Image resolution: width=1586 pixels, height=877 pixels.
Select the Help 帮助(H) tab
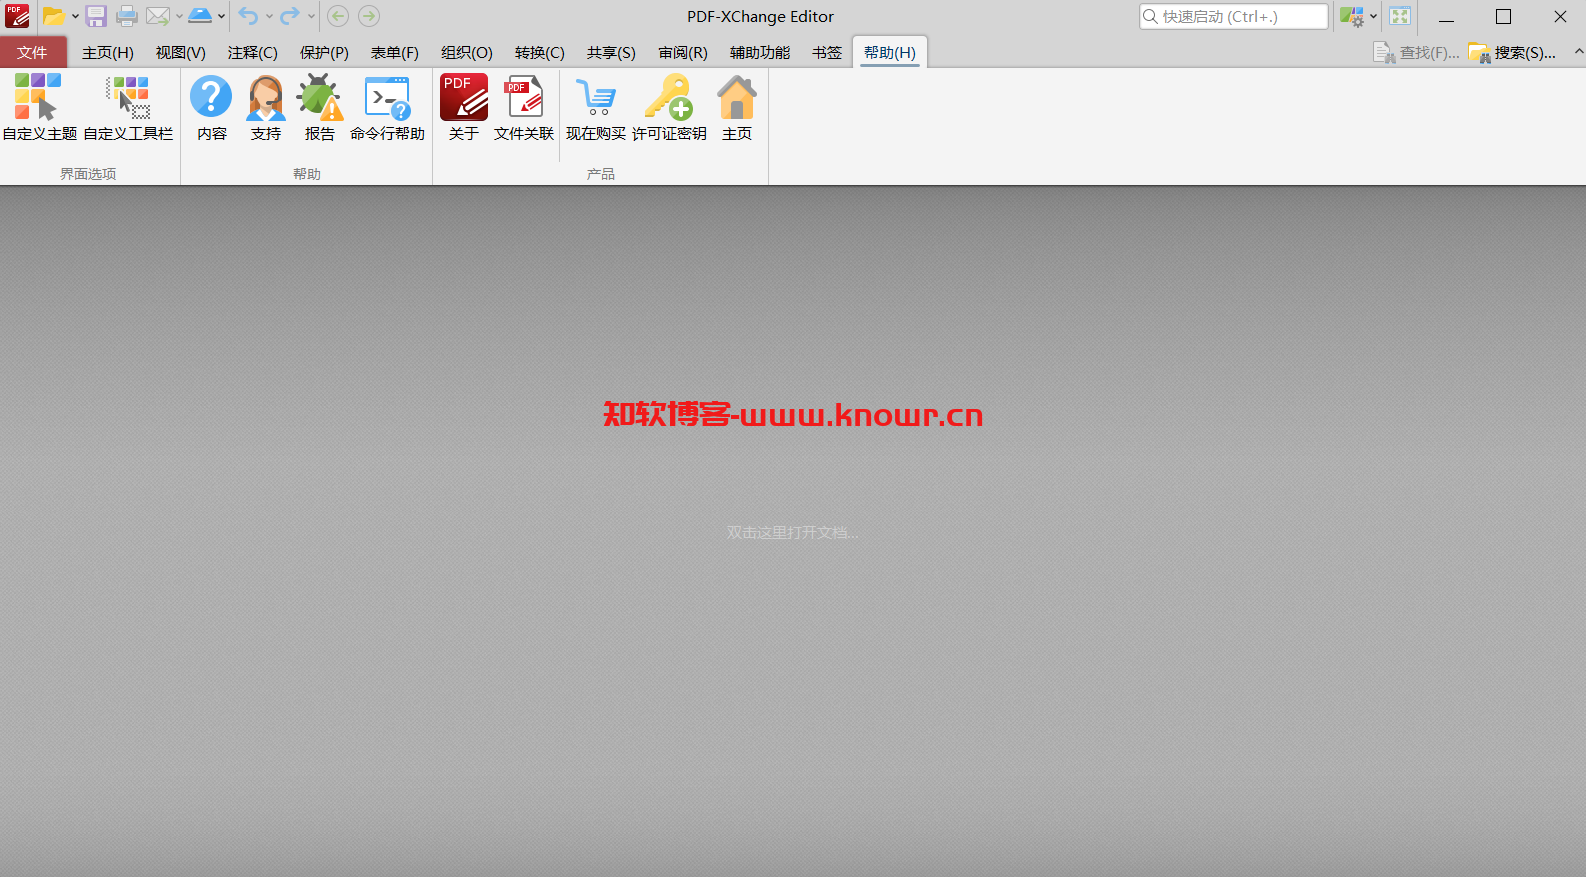click(890, 52)
